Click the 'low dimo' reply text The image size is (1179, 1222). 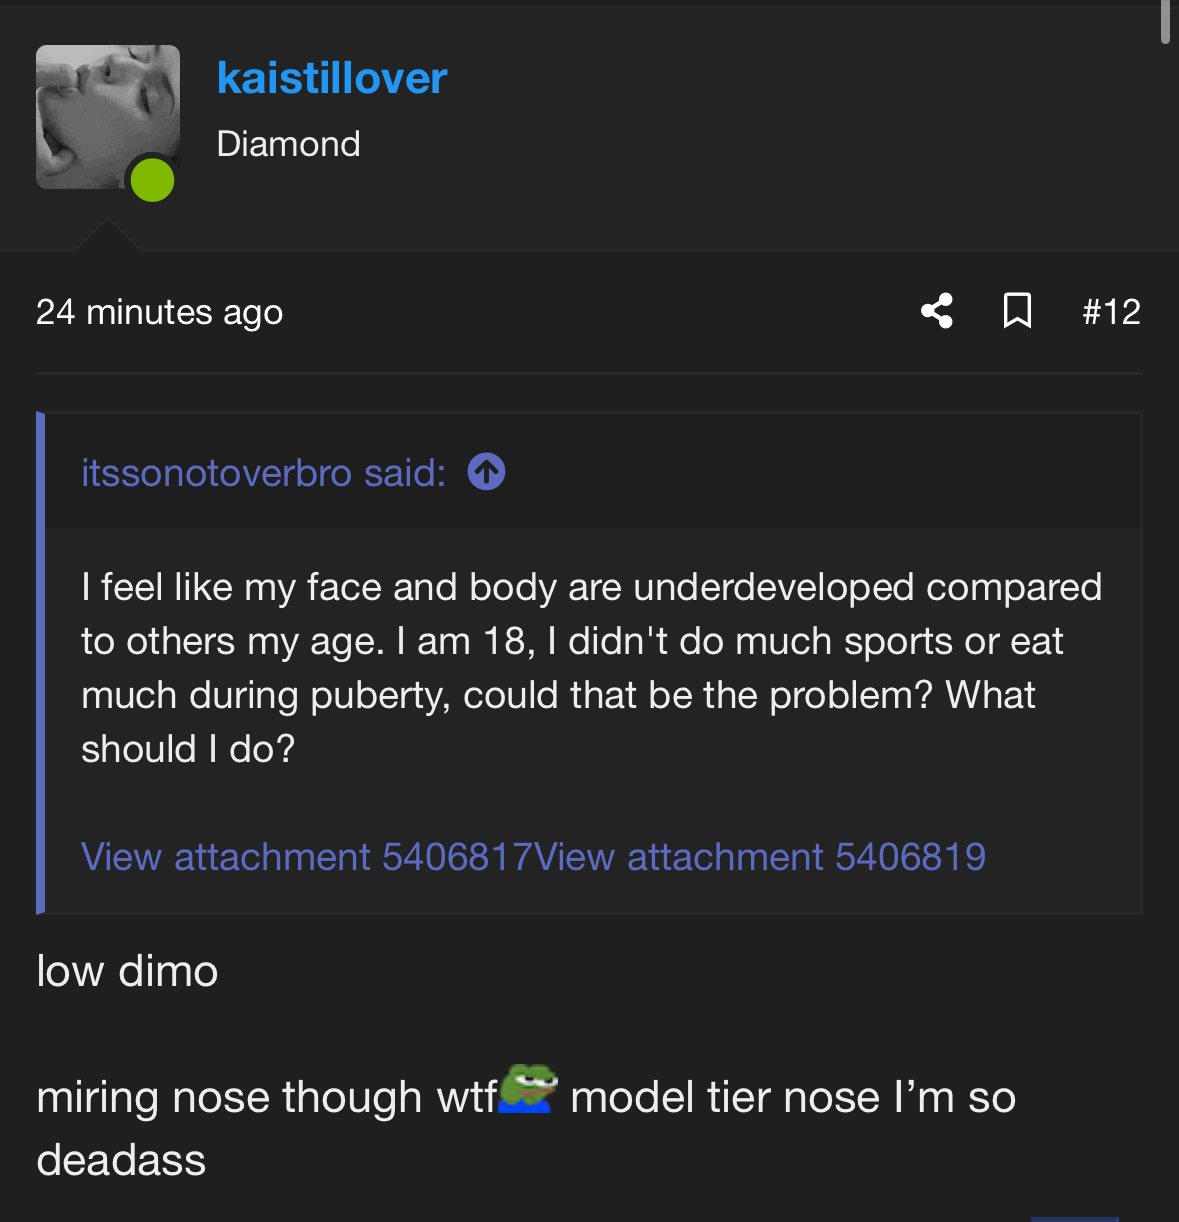tap(127, 971)
